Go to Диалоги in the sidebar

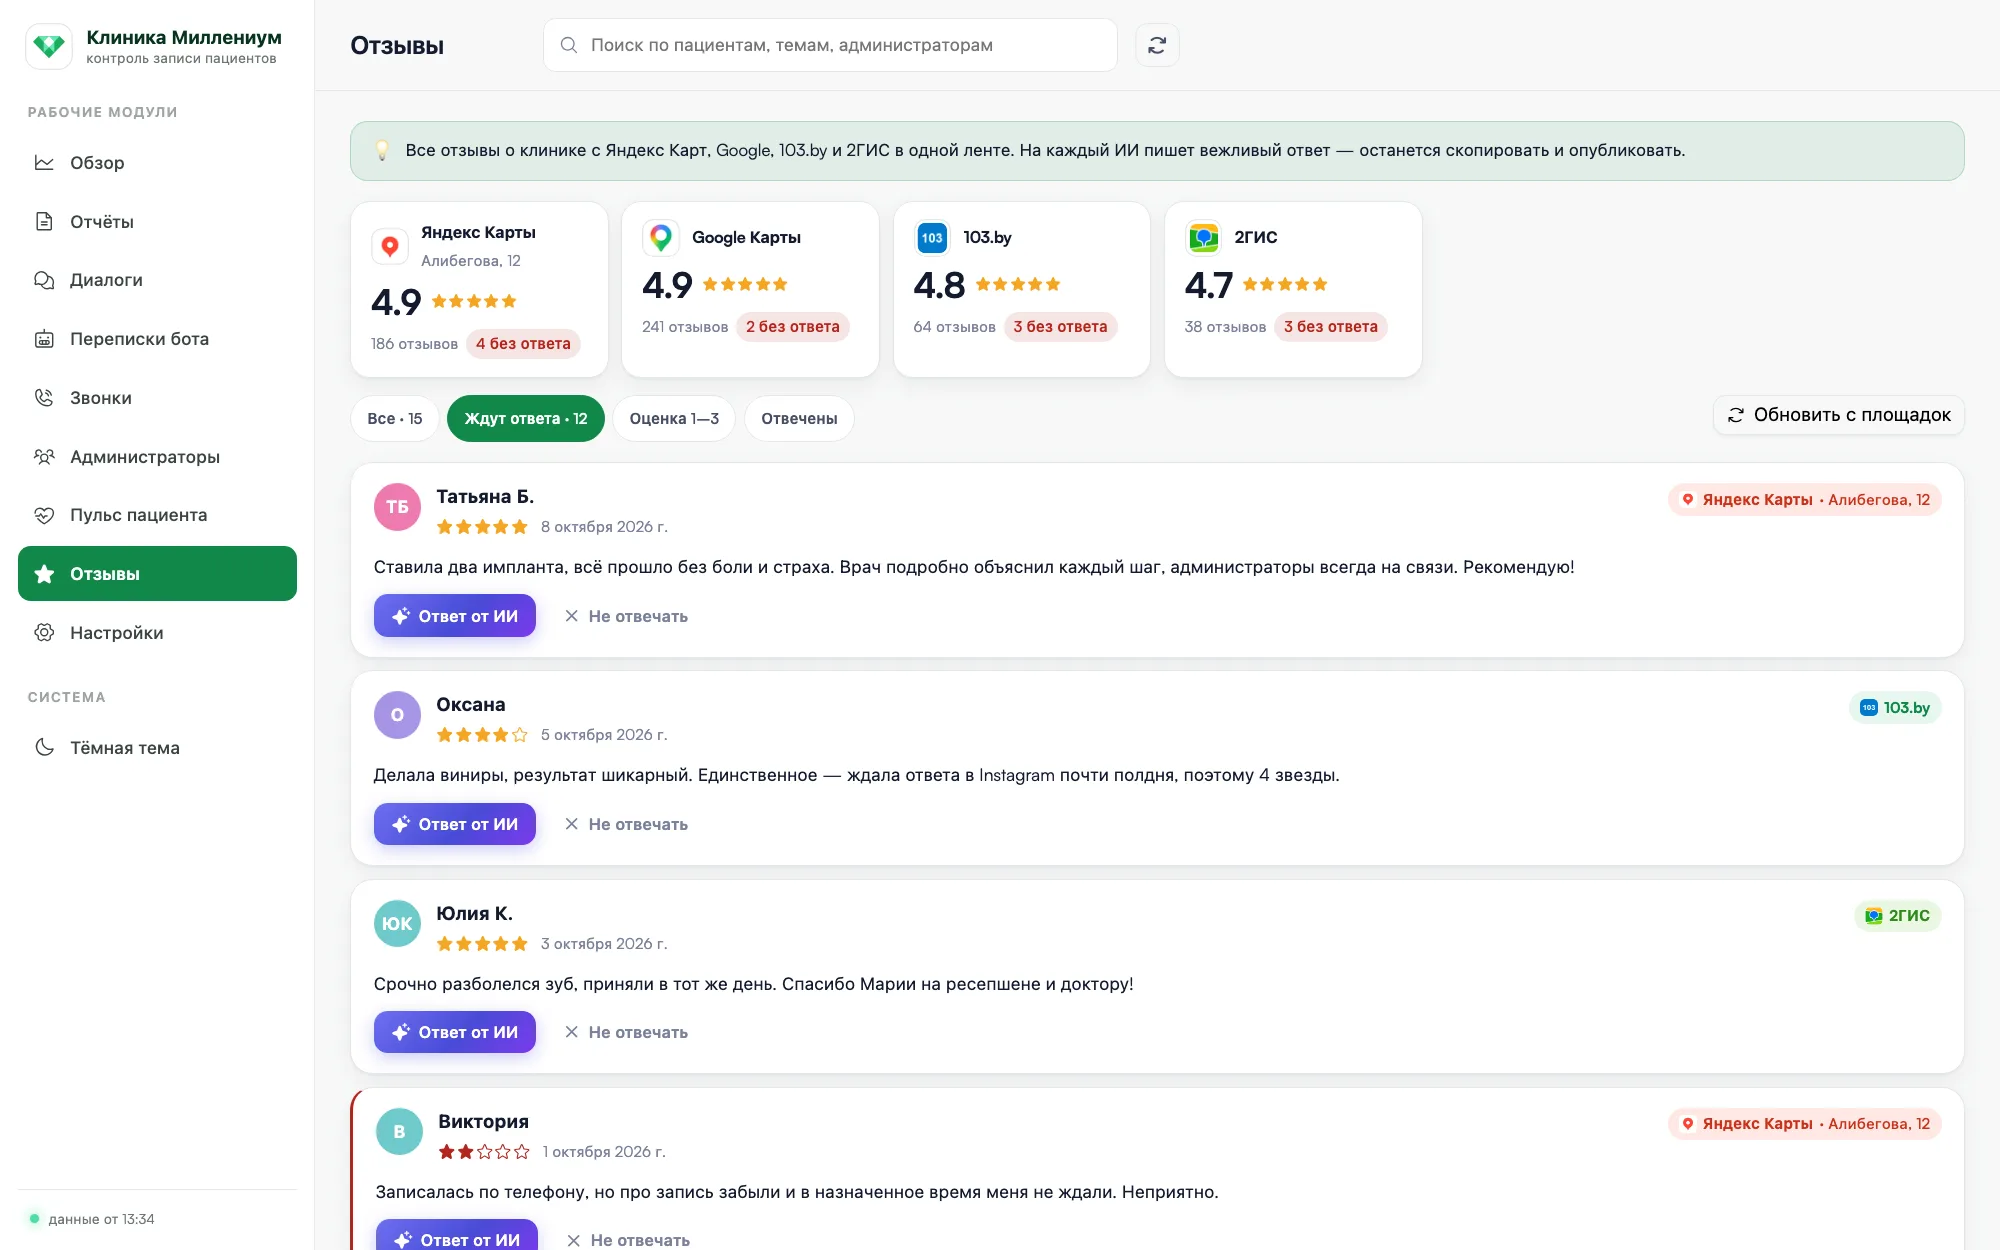point(157,280)
